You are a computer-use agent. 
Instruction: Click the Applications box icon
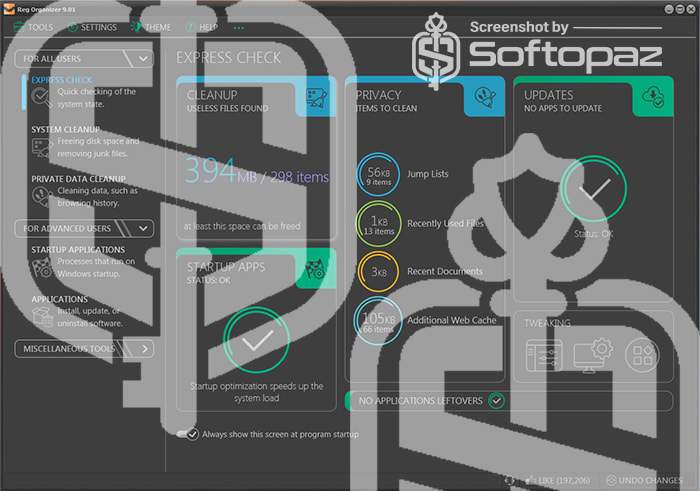coord(43,316)
